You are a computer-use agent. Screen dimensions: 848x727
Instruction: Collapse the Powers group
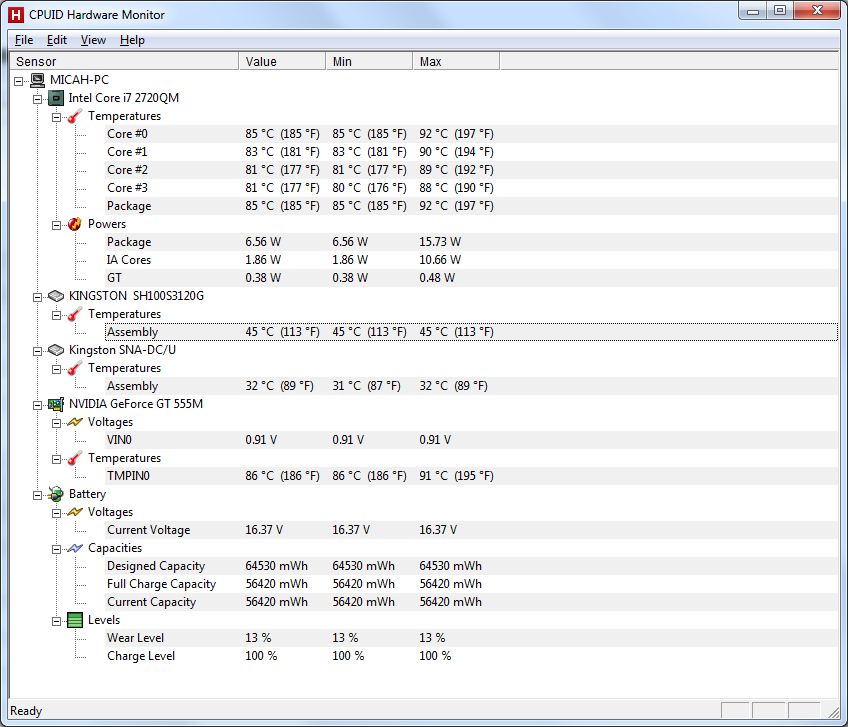(56, 225)
